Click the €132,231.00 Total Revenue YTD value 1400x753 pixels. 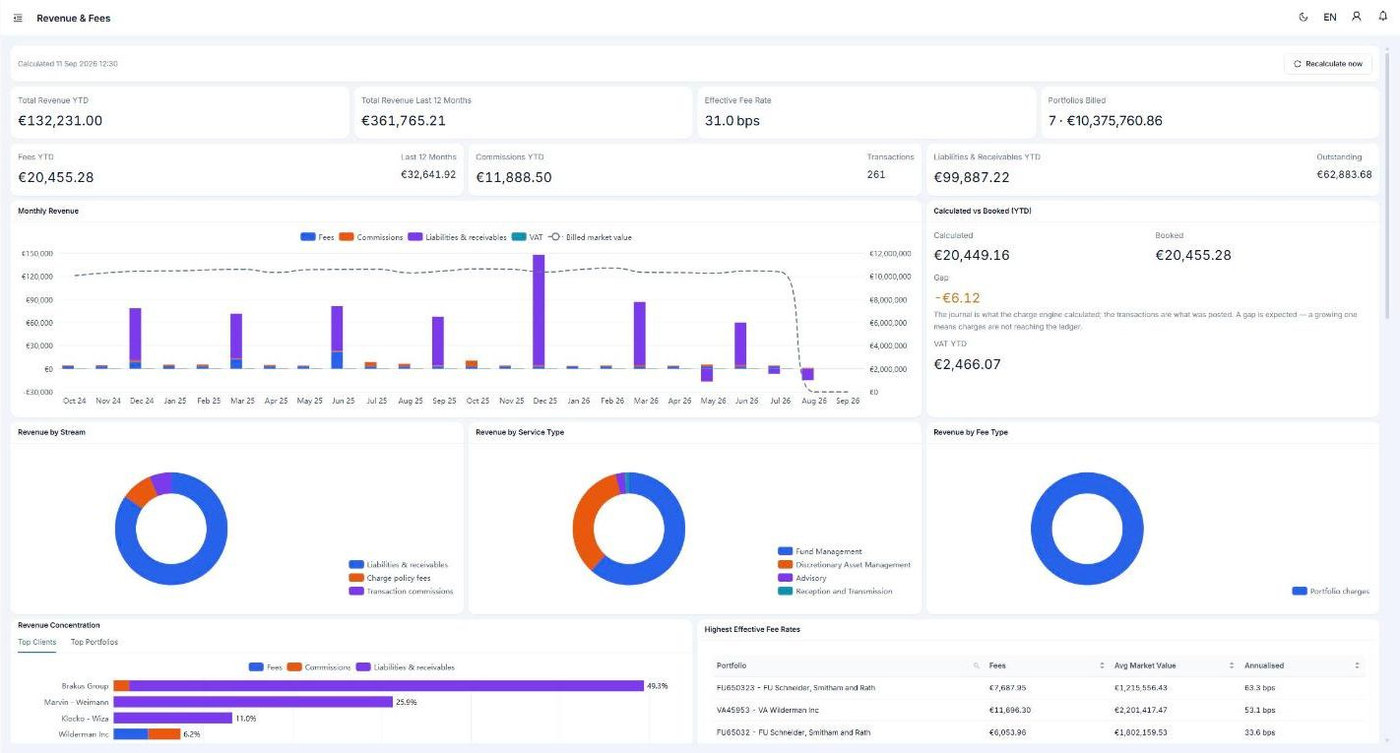coord(60,121)
